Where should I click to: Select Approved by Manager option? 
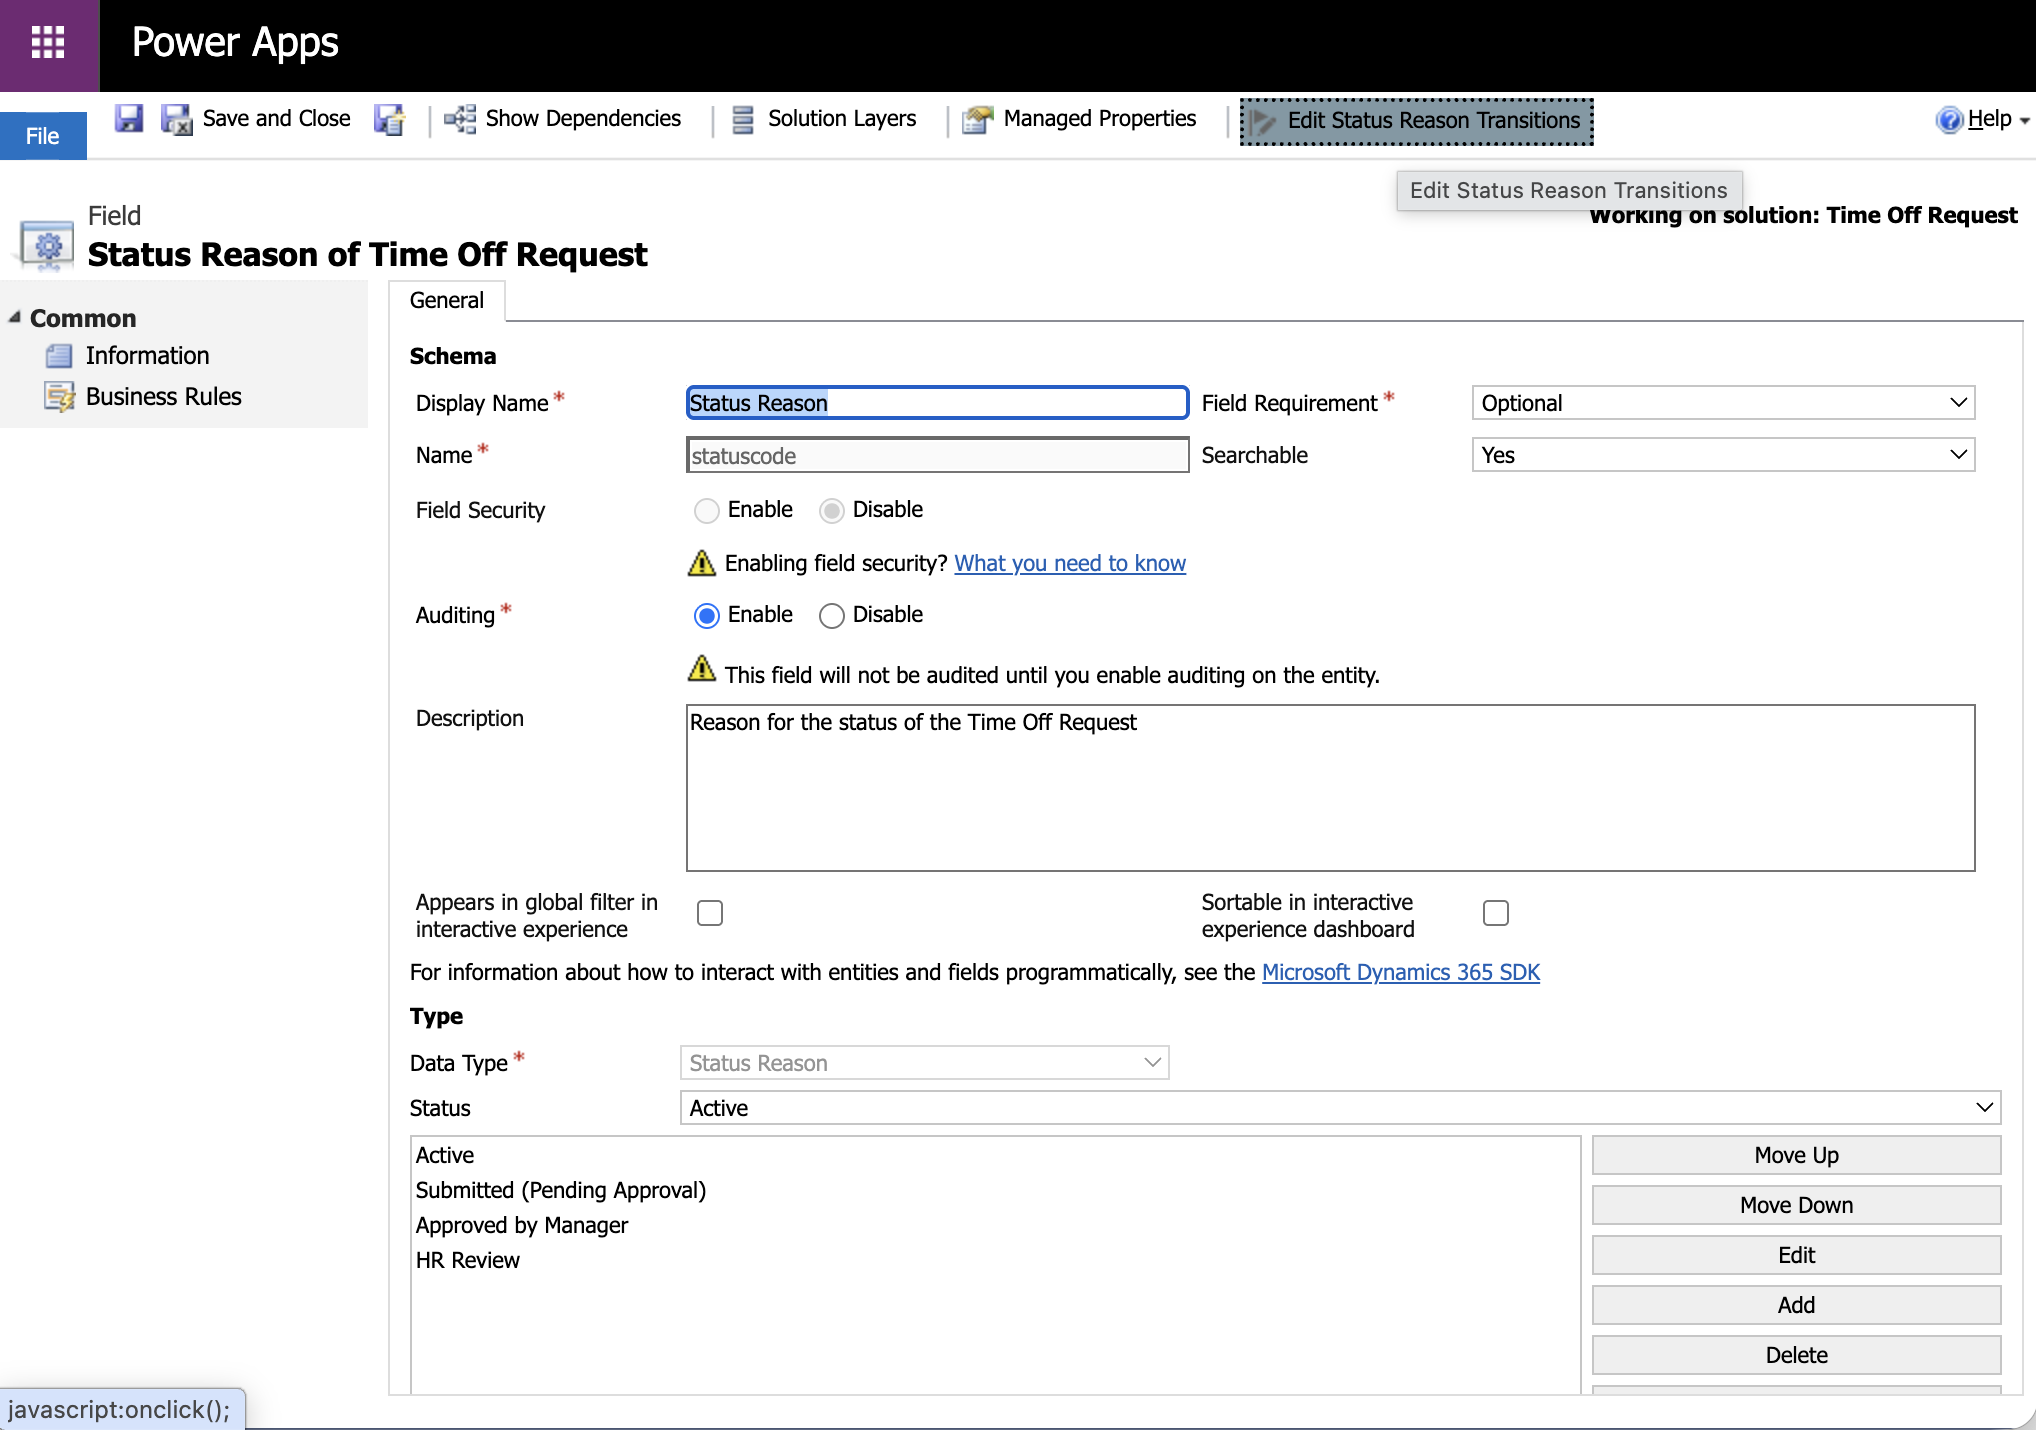pos(522,1225)
